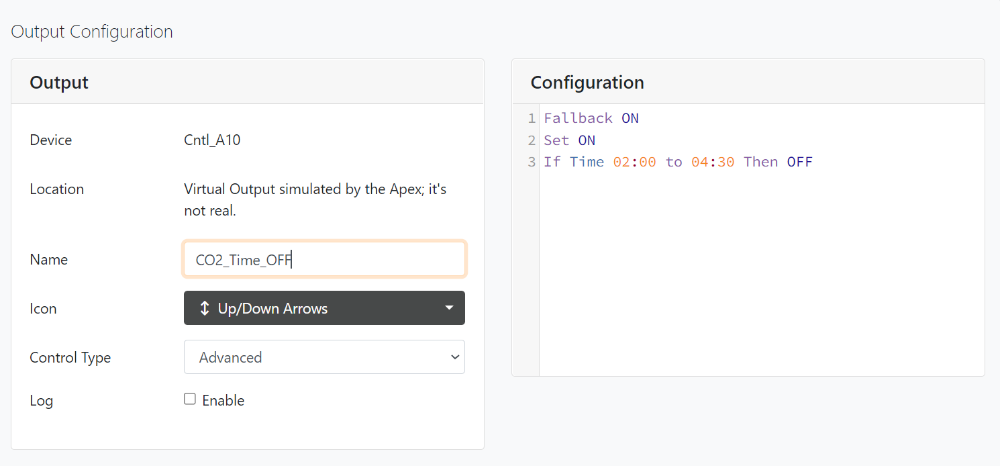Open the Control Type select box
The image size is (1000, 466).
pos(324,357)
